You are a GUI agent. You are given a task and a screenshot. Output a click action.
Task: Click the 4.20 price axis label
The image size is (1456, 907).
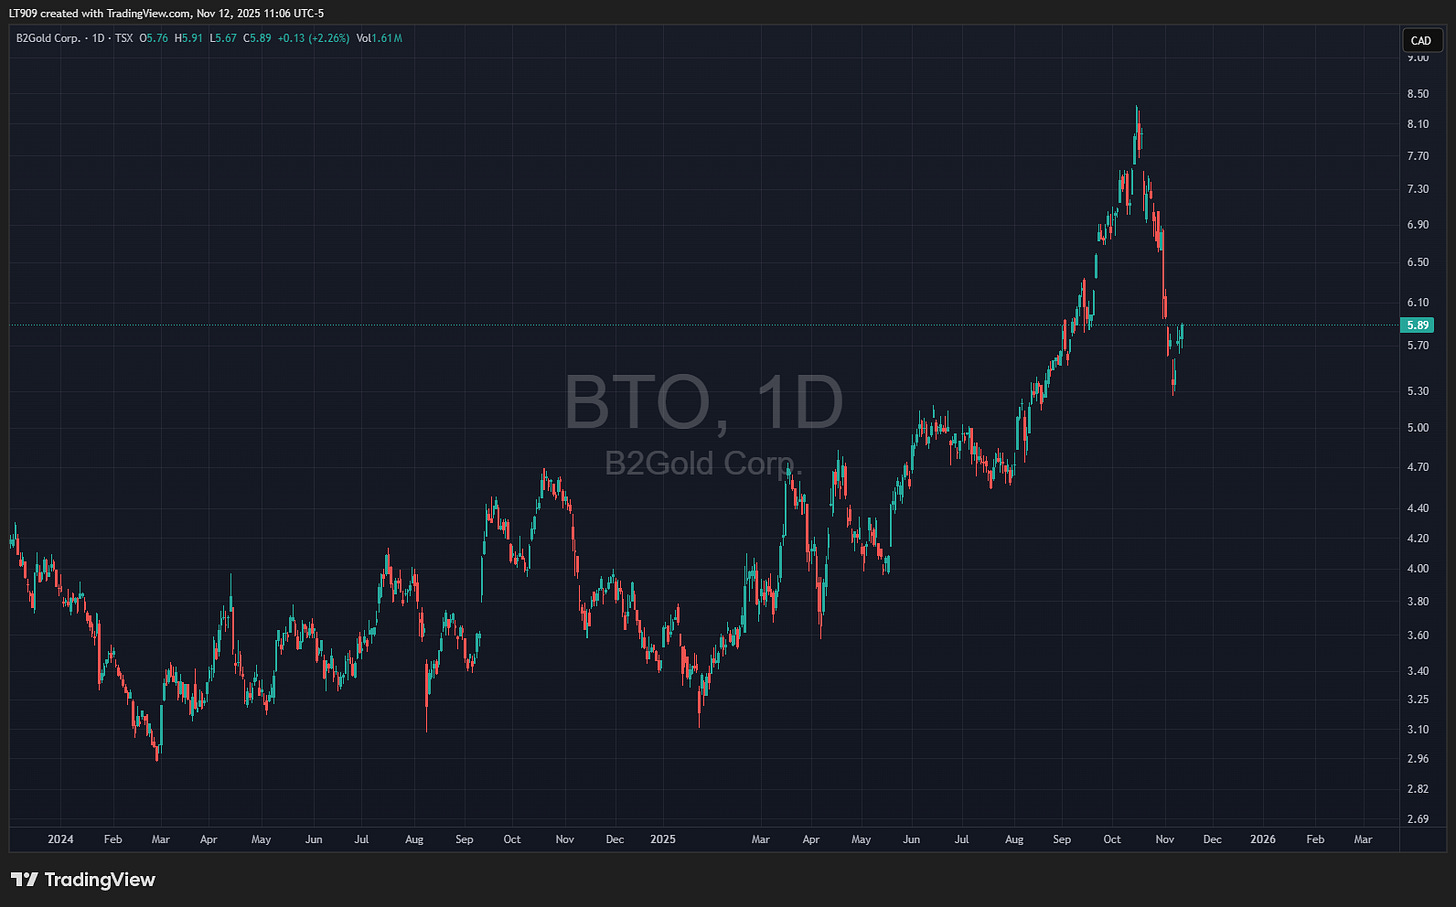tap(1417, 538)
